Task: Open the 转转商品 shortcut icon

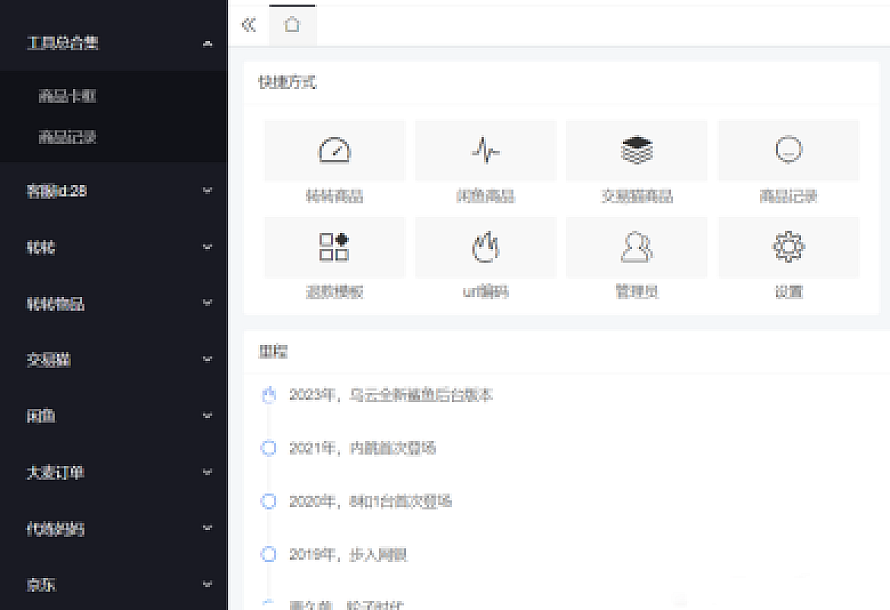Action: tap(333, 150)
